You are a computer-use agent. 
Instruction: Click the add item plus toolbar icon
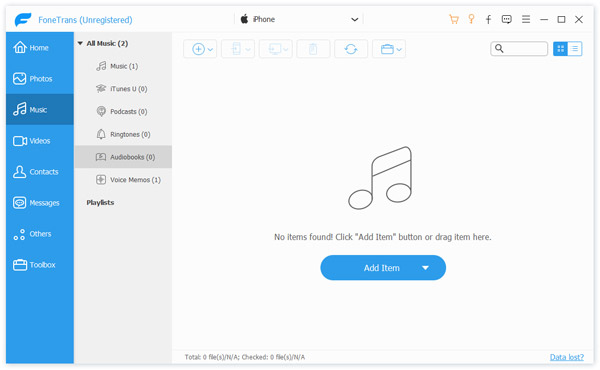pos(198,49)
